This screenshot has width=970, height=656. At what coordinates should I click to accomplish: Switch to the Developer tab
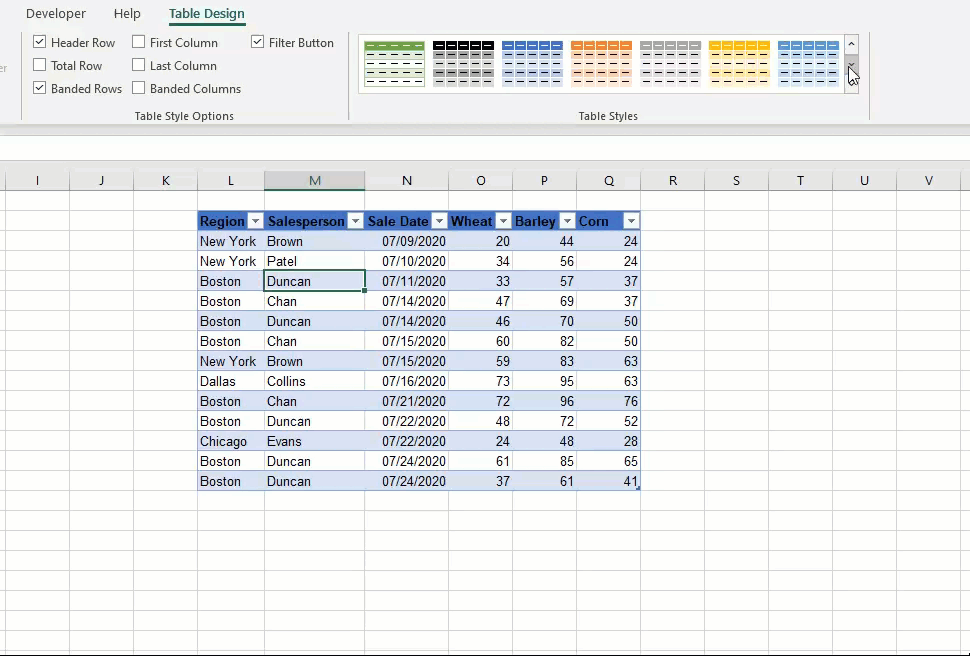tap(55, 13)
